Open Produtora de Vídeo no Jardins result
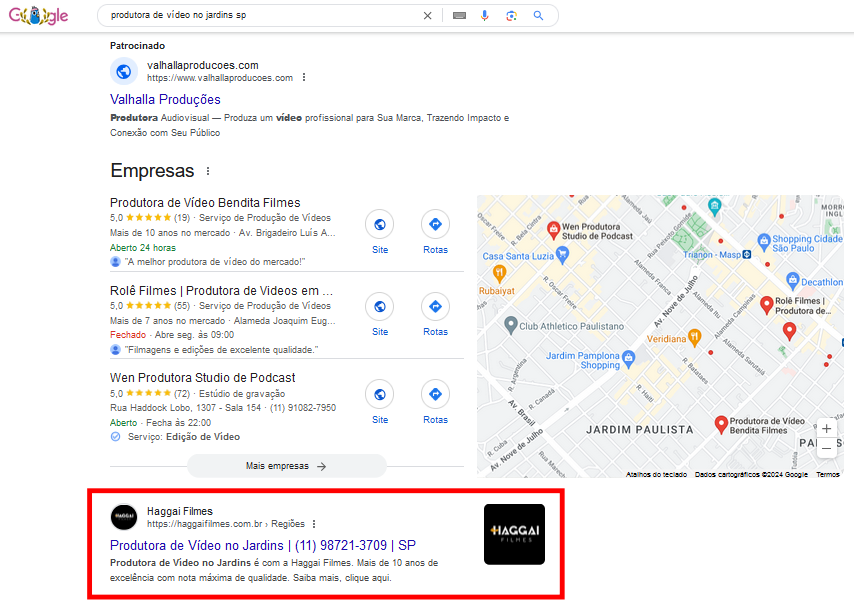The image size is (854, 606). click(x=262, y=546)
